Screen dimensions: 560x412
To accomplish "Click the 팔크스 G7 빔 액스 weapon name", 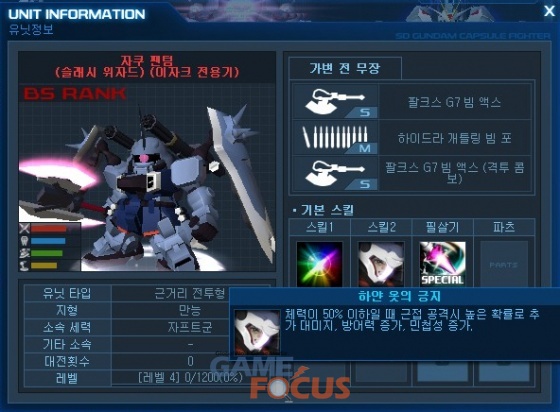I will [454, 102].
